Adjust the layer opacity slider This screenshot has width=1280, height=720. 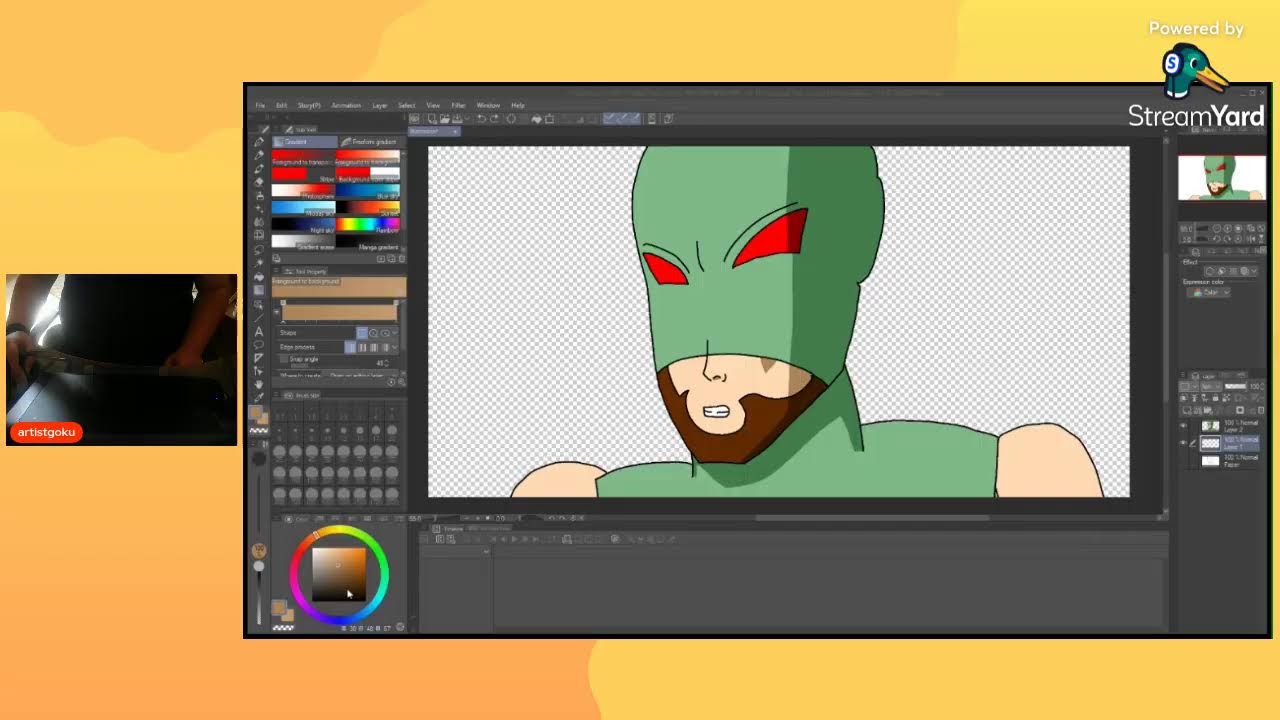tap(1236, 387)
